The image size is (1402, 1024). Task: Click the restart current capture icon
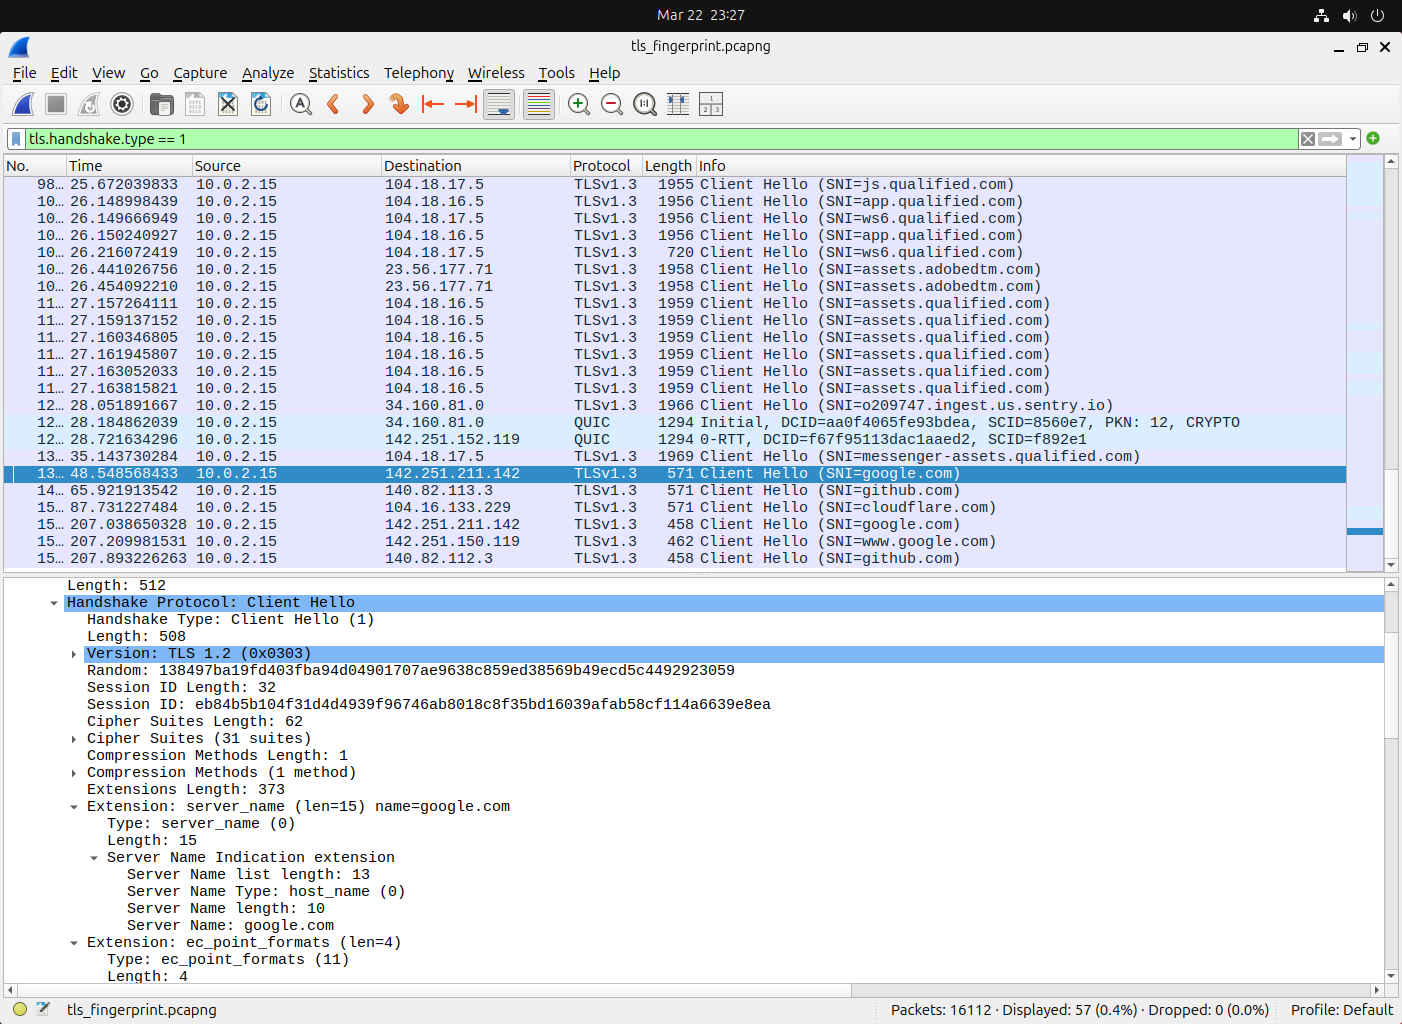click(89, 104)
